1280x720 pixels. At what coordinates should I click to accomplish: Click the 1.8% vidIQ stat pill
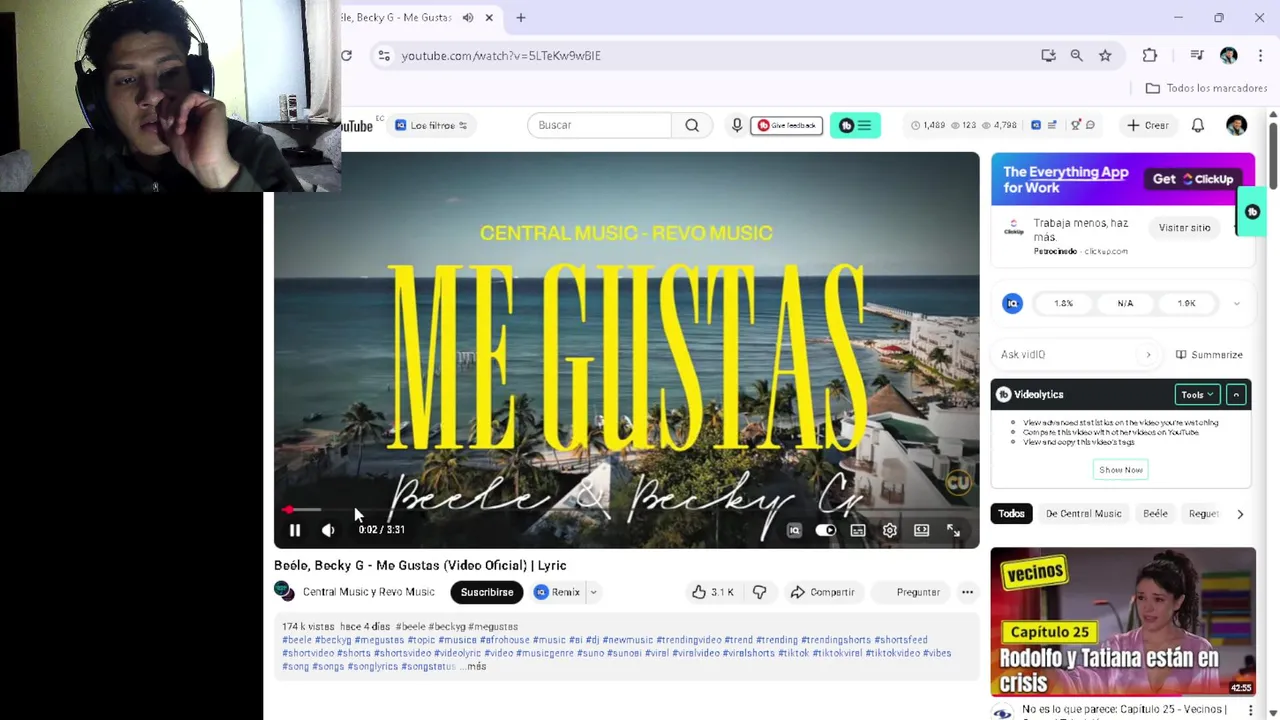point(1064,303)
